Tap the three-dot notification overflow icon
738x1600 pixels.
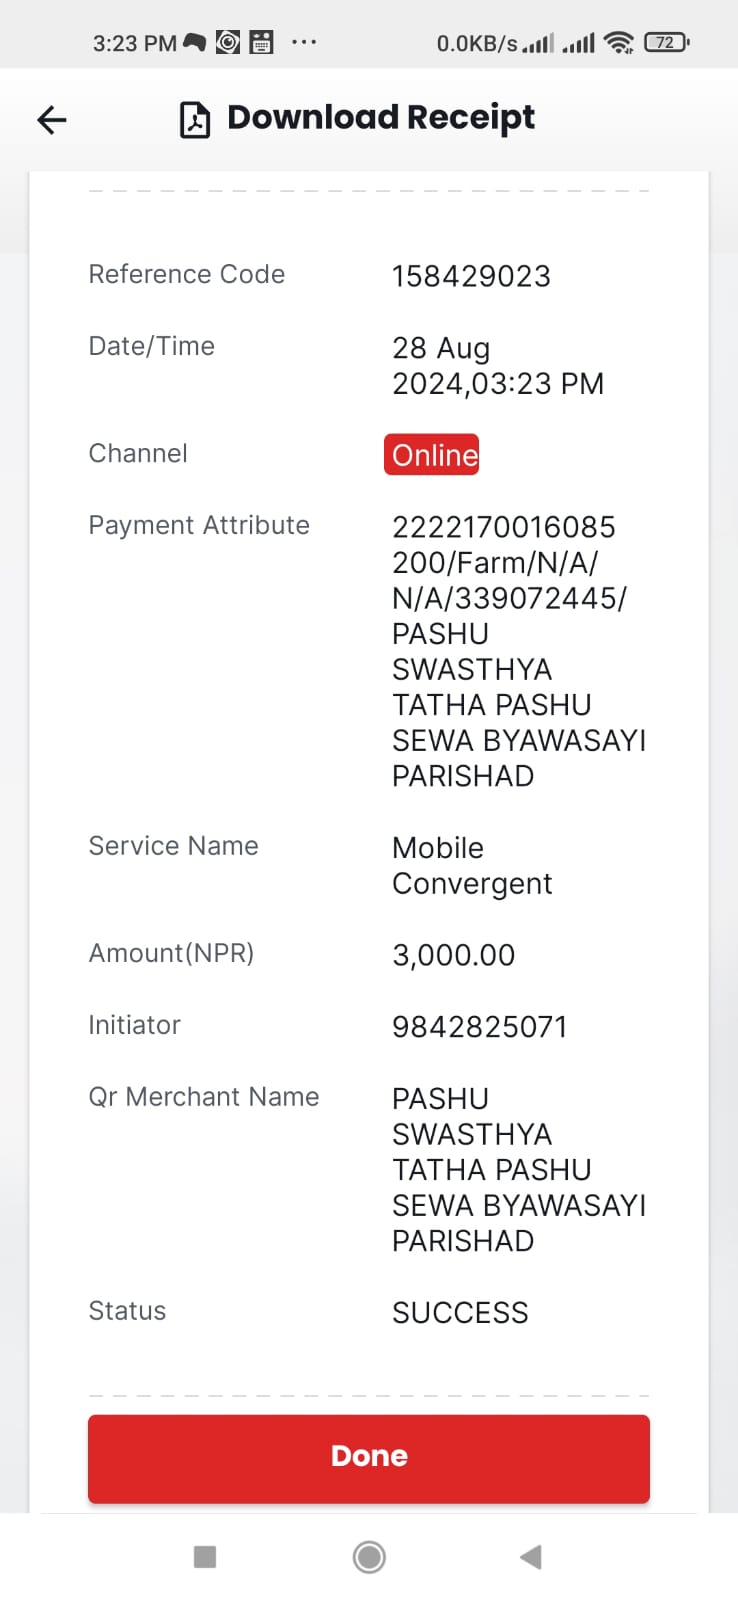tap(304, 42)
